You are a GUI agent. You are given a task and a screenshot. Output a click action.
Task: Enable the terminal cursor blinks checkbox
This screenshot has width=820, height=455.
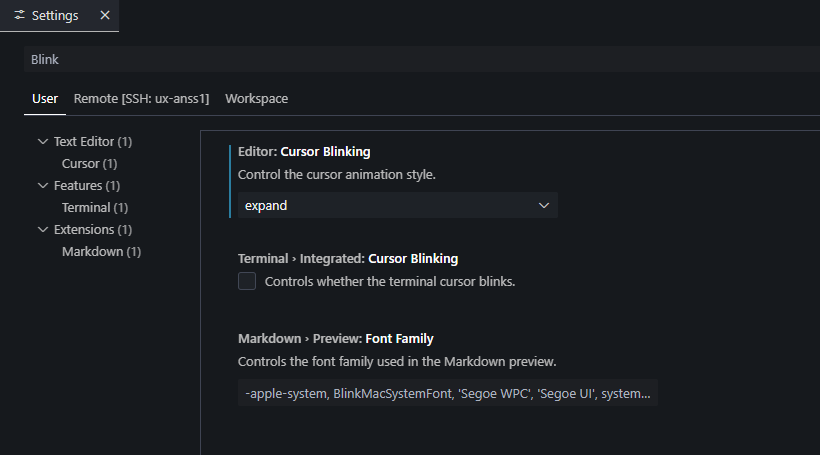pyautogui.click(x=247, y=281)
